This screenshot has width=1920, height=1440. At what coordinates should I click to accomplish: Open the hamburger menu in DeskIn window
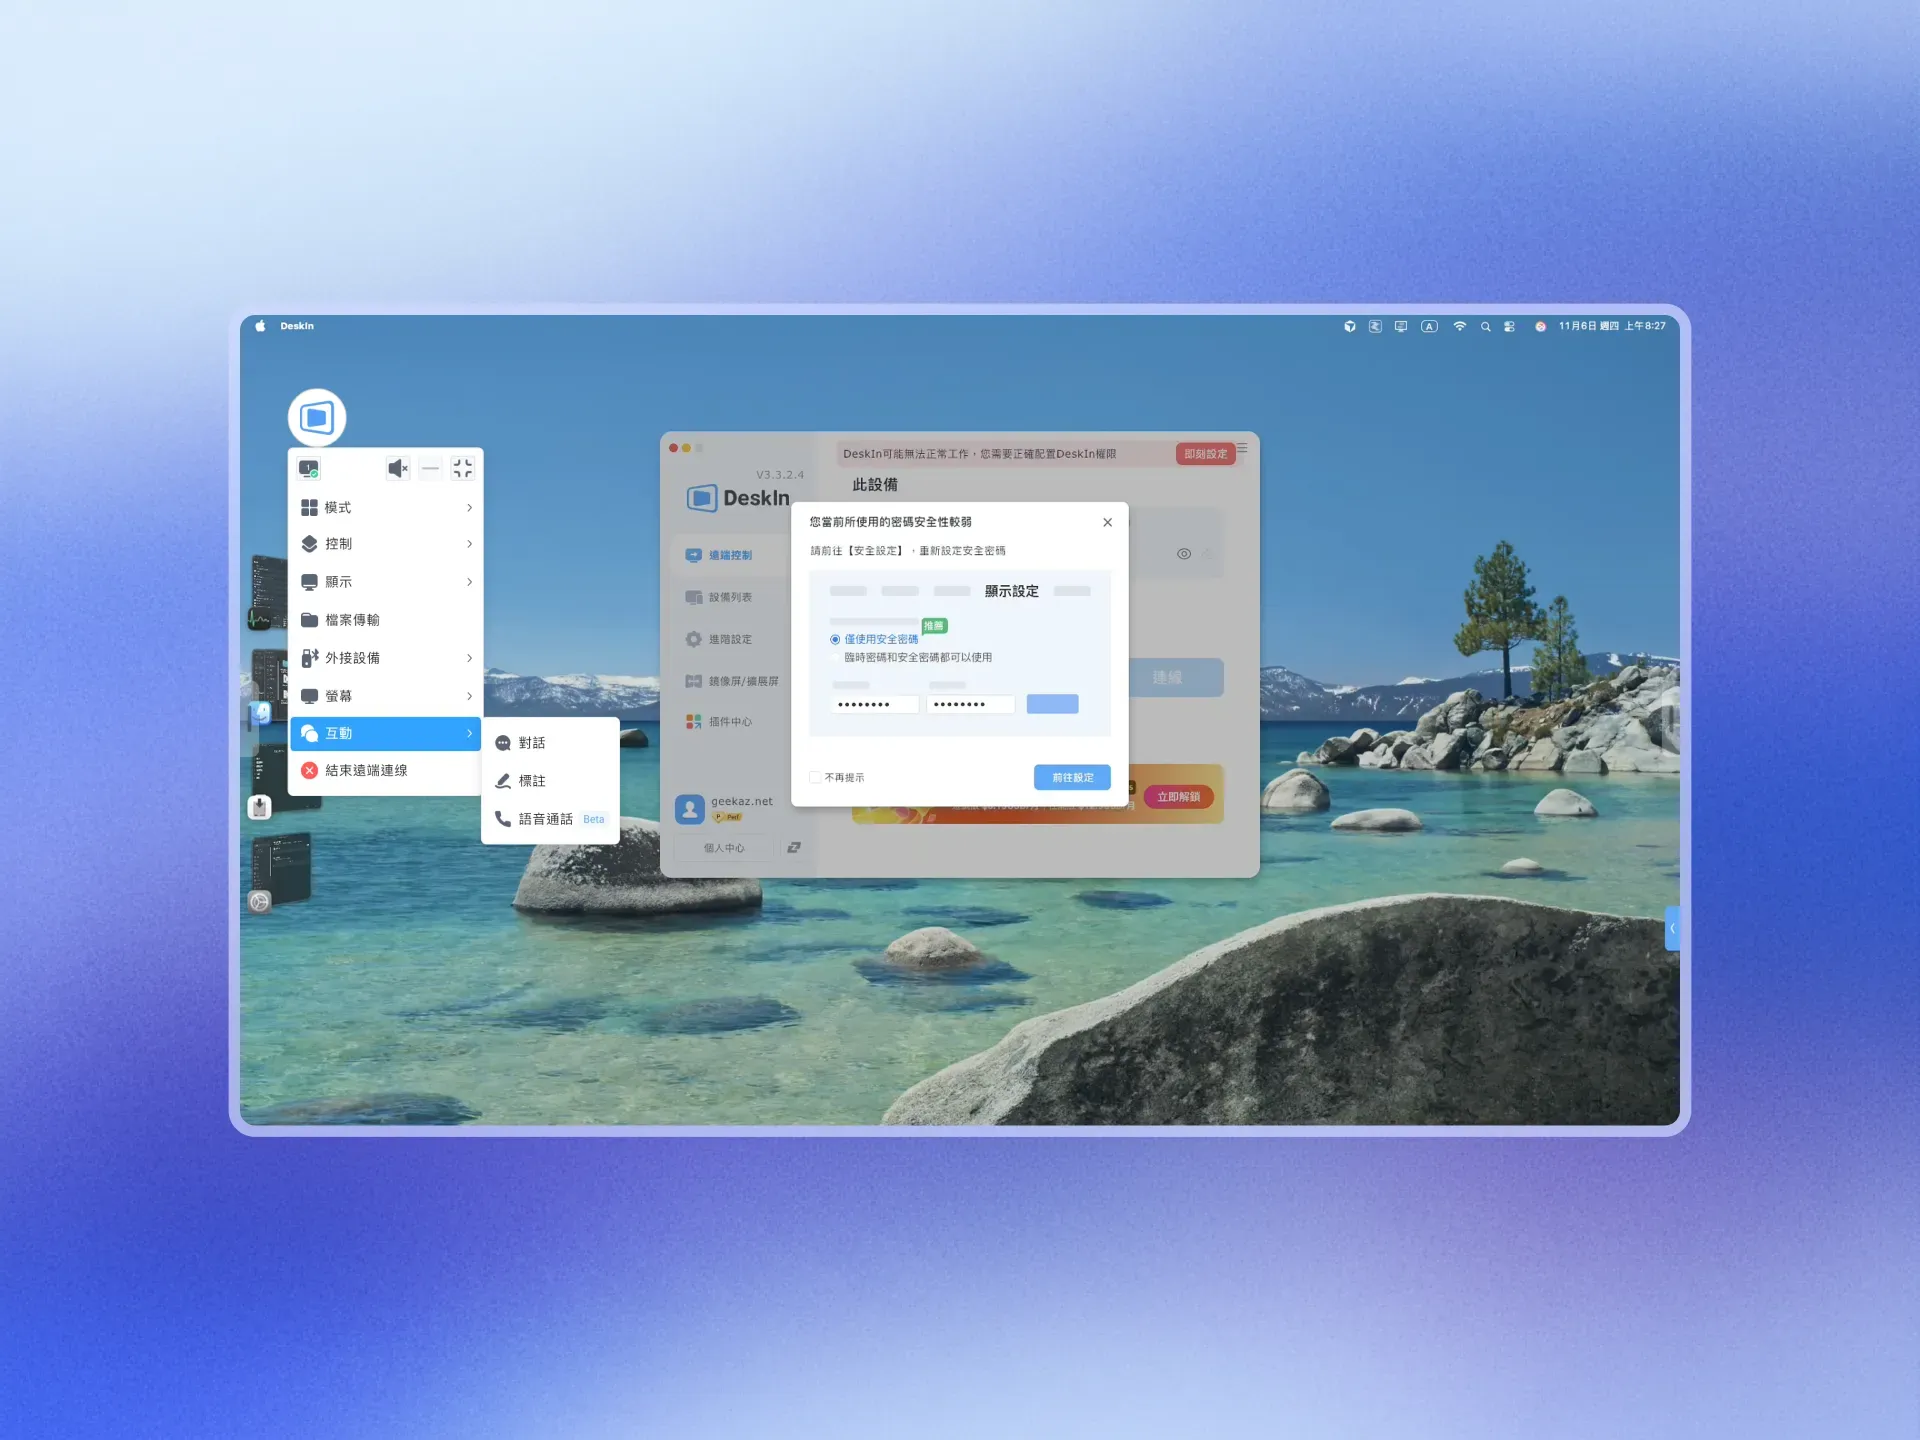tap(1243, 448)
